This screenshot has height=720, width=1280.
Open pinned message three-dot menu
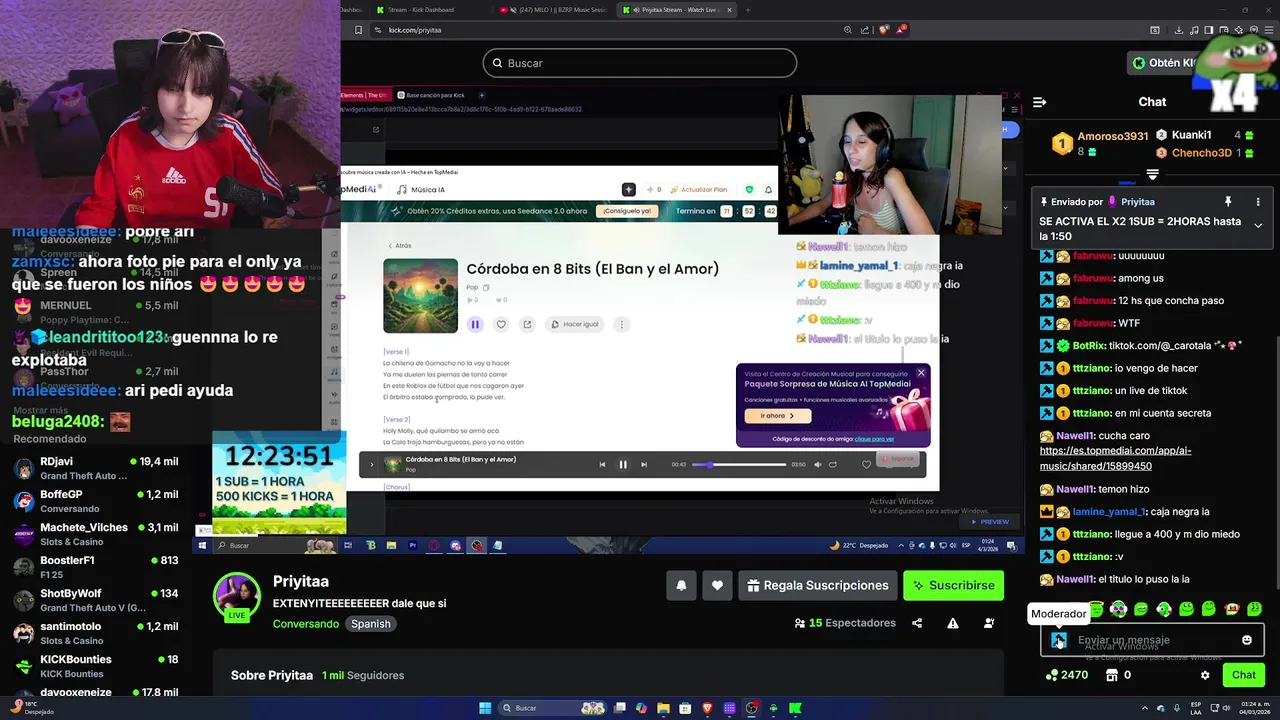pos(1258,201)
